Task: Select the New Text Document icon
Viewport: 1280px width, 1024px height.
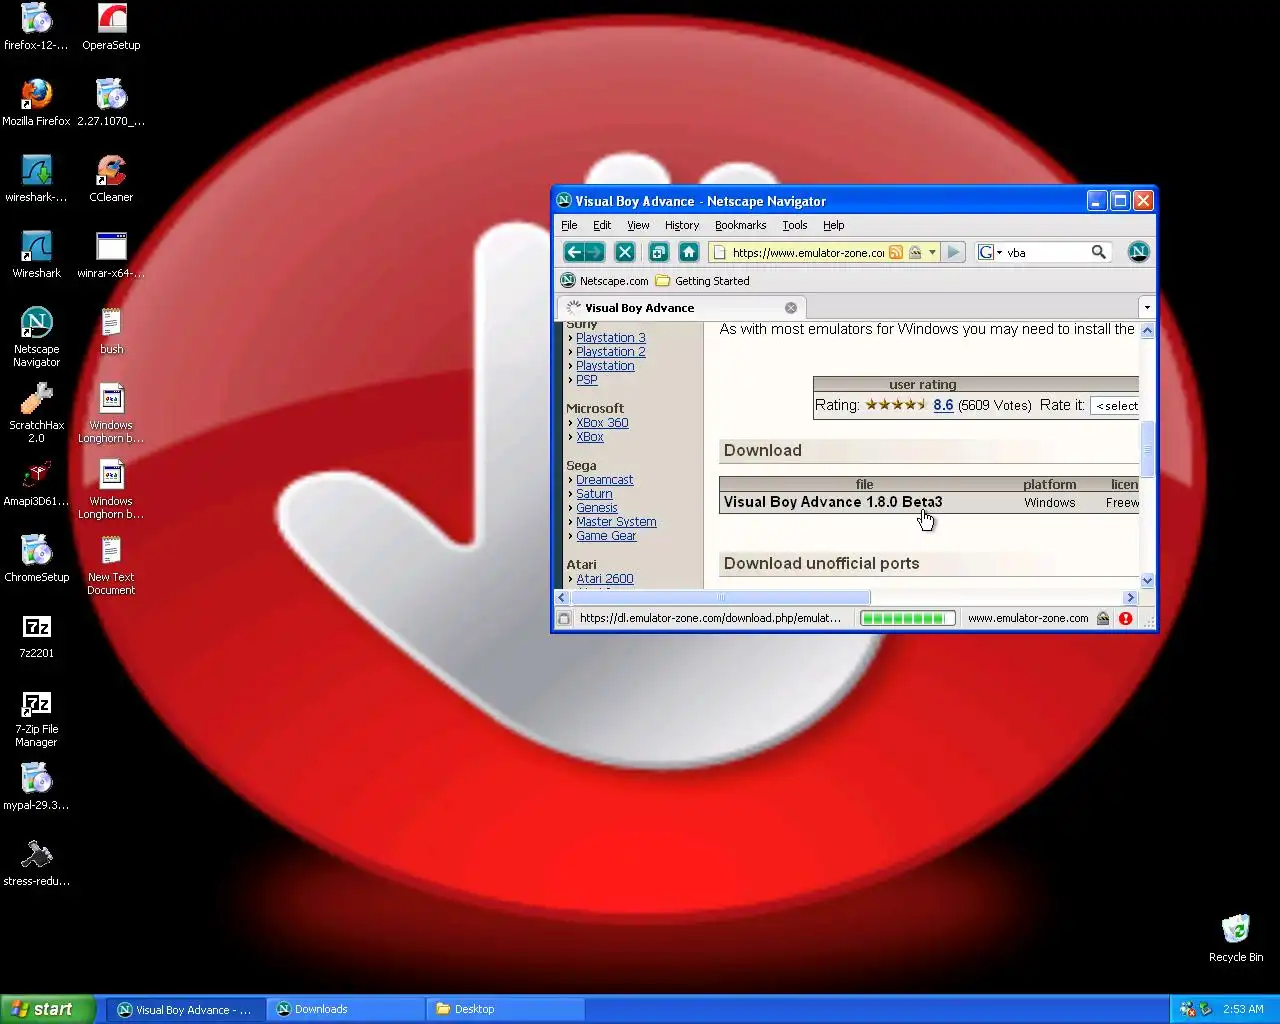Action: [111, 565]
